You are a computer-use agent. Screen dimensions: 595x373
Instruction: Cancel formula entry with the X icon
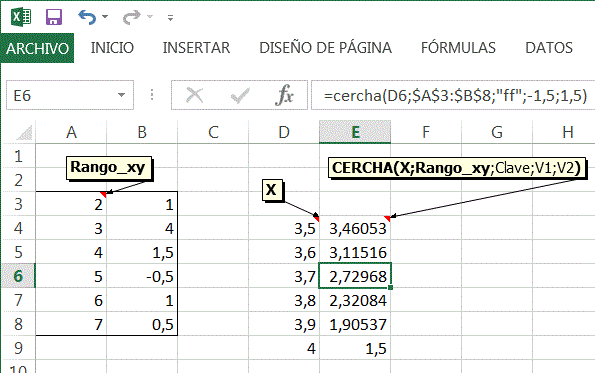point(195,95)
